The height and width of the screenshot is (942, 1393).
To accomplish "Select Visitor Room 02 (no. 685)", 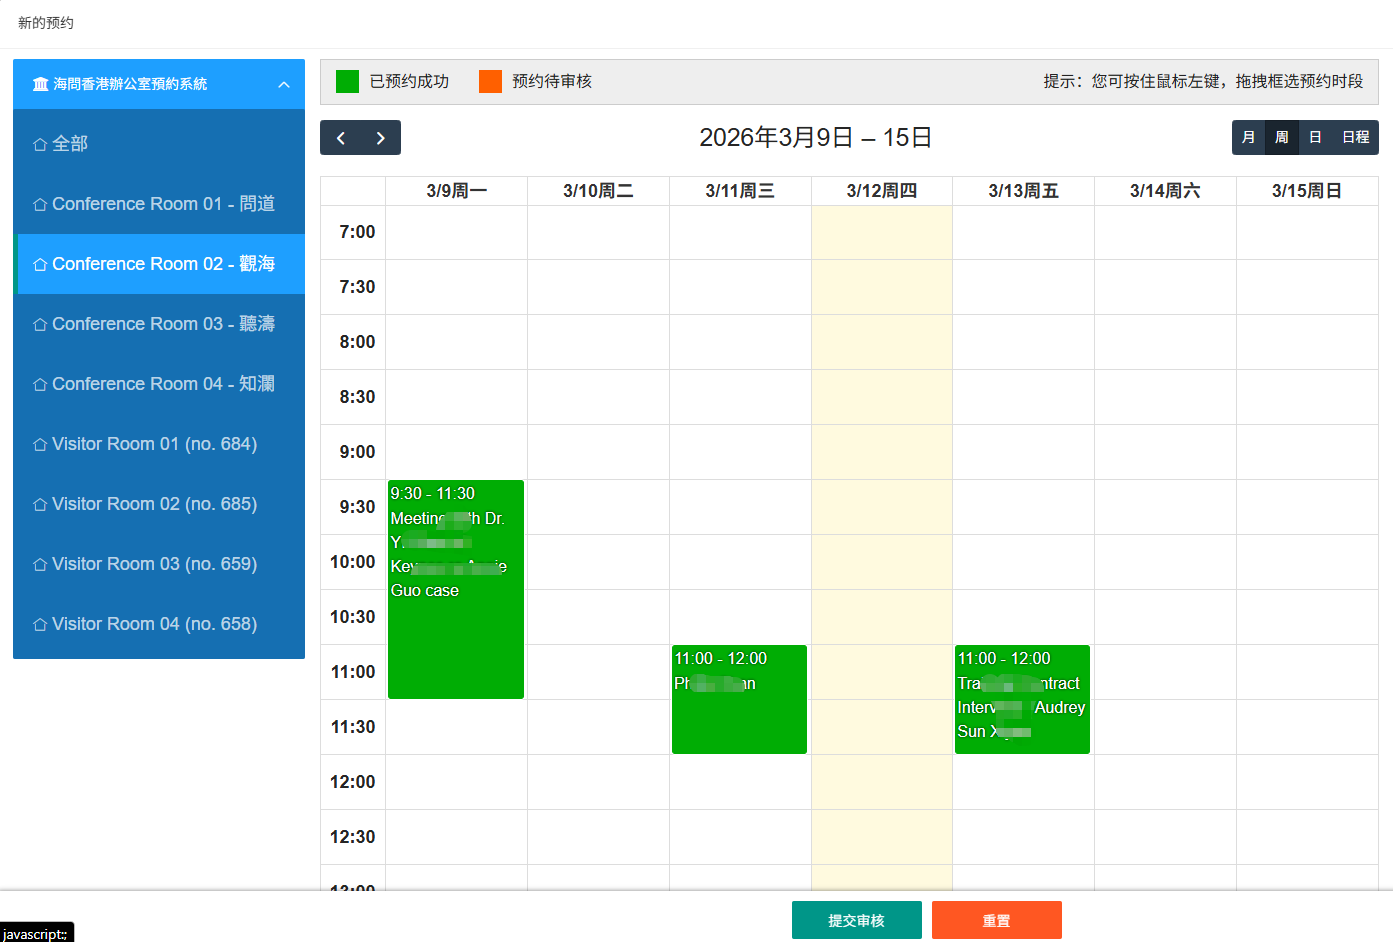I will coord(154,504).
